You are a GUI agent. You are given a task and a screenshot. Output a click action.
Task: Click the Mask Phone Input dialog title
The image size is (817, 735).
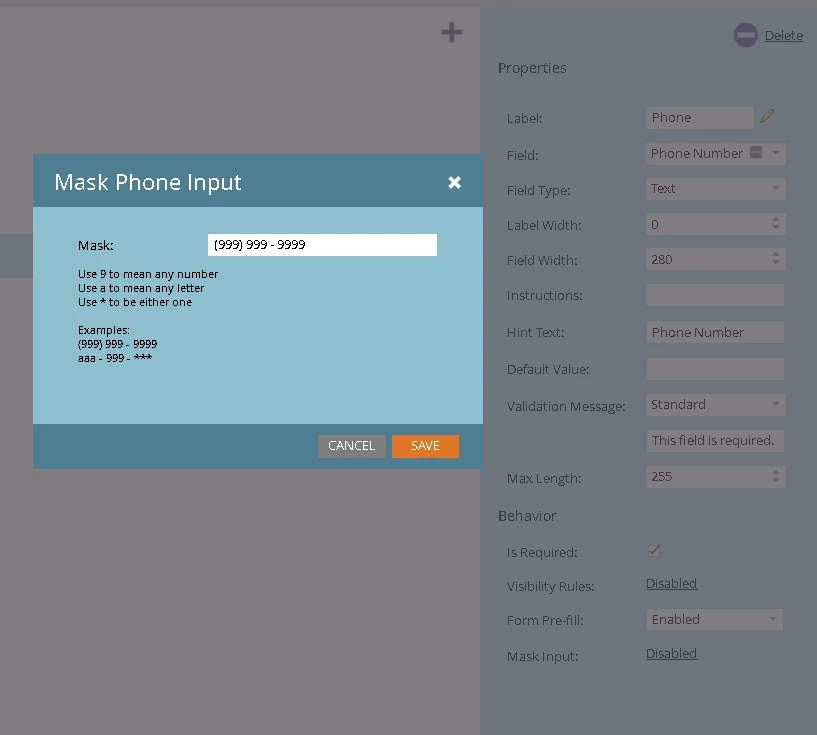tap(148, 182)
